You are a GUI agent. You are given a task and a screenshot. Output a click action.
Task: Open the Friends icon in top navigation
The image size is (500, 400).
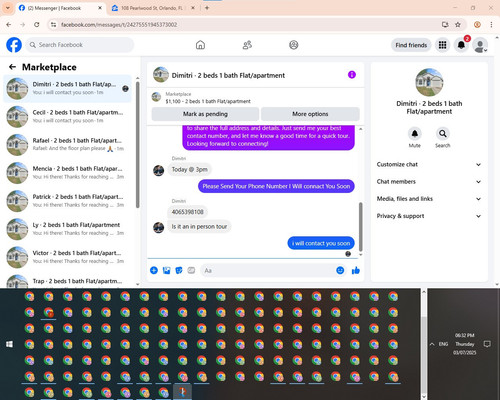247,45
